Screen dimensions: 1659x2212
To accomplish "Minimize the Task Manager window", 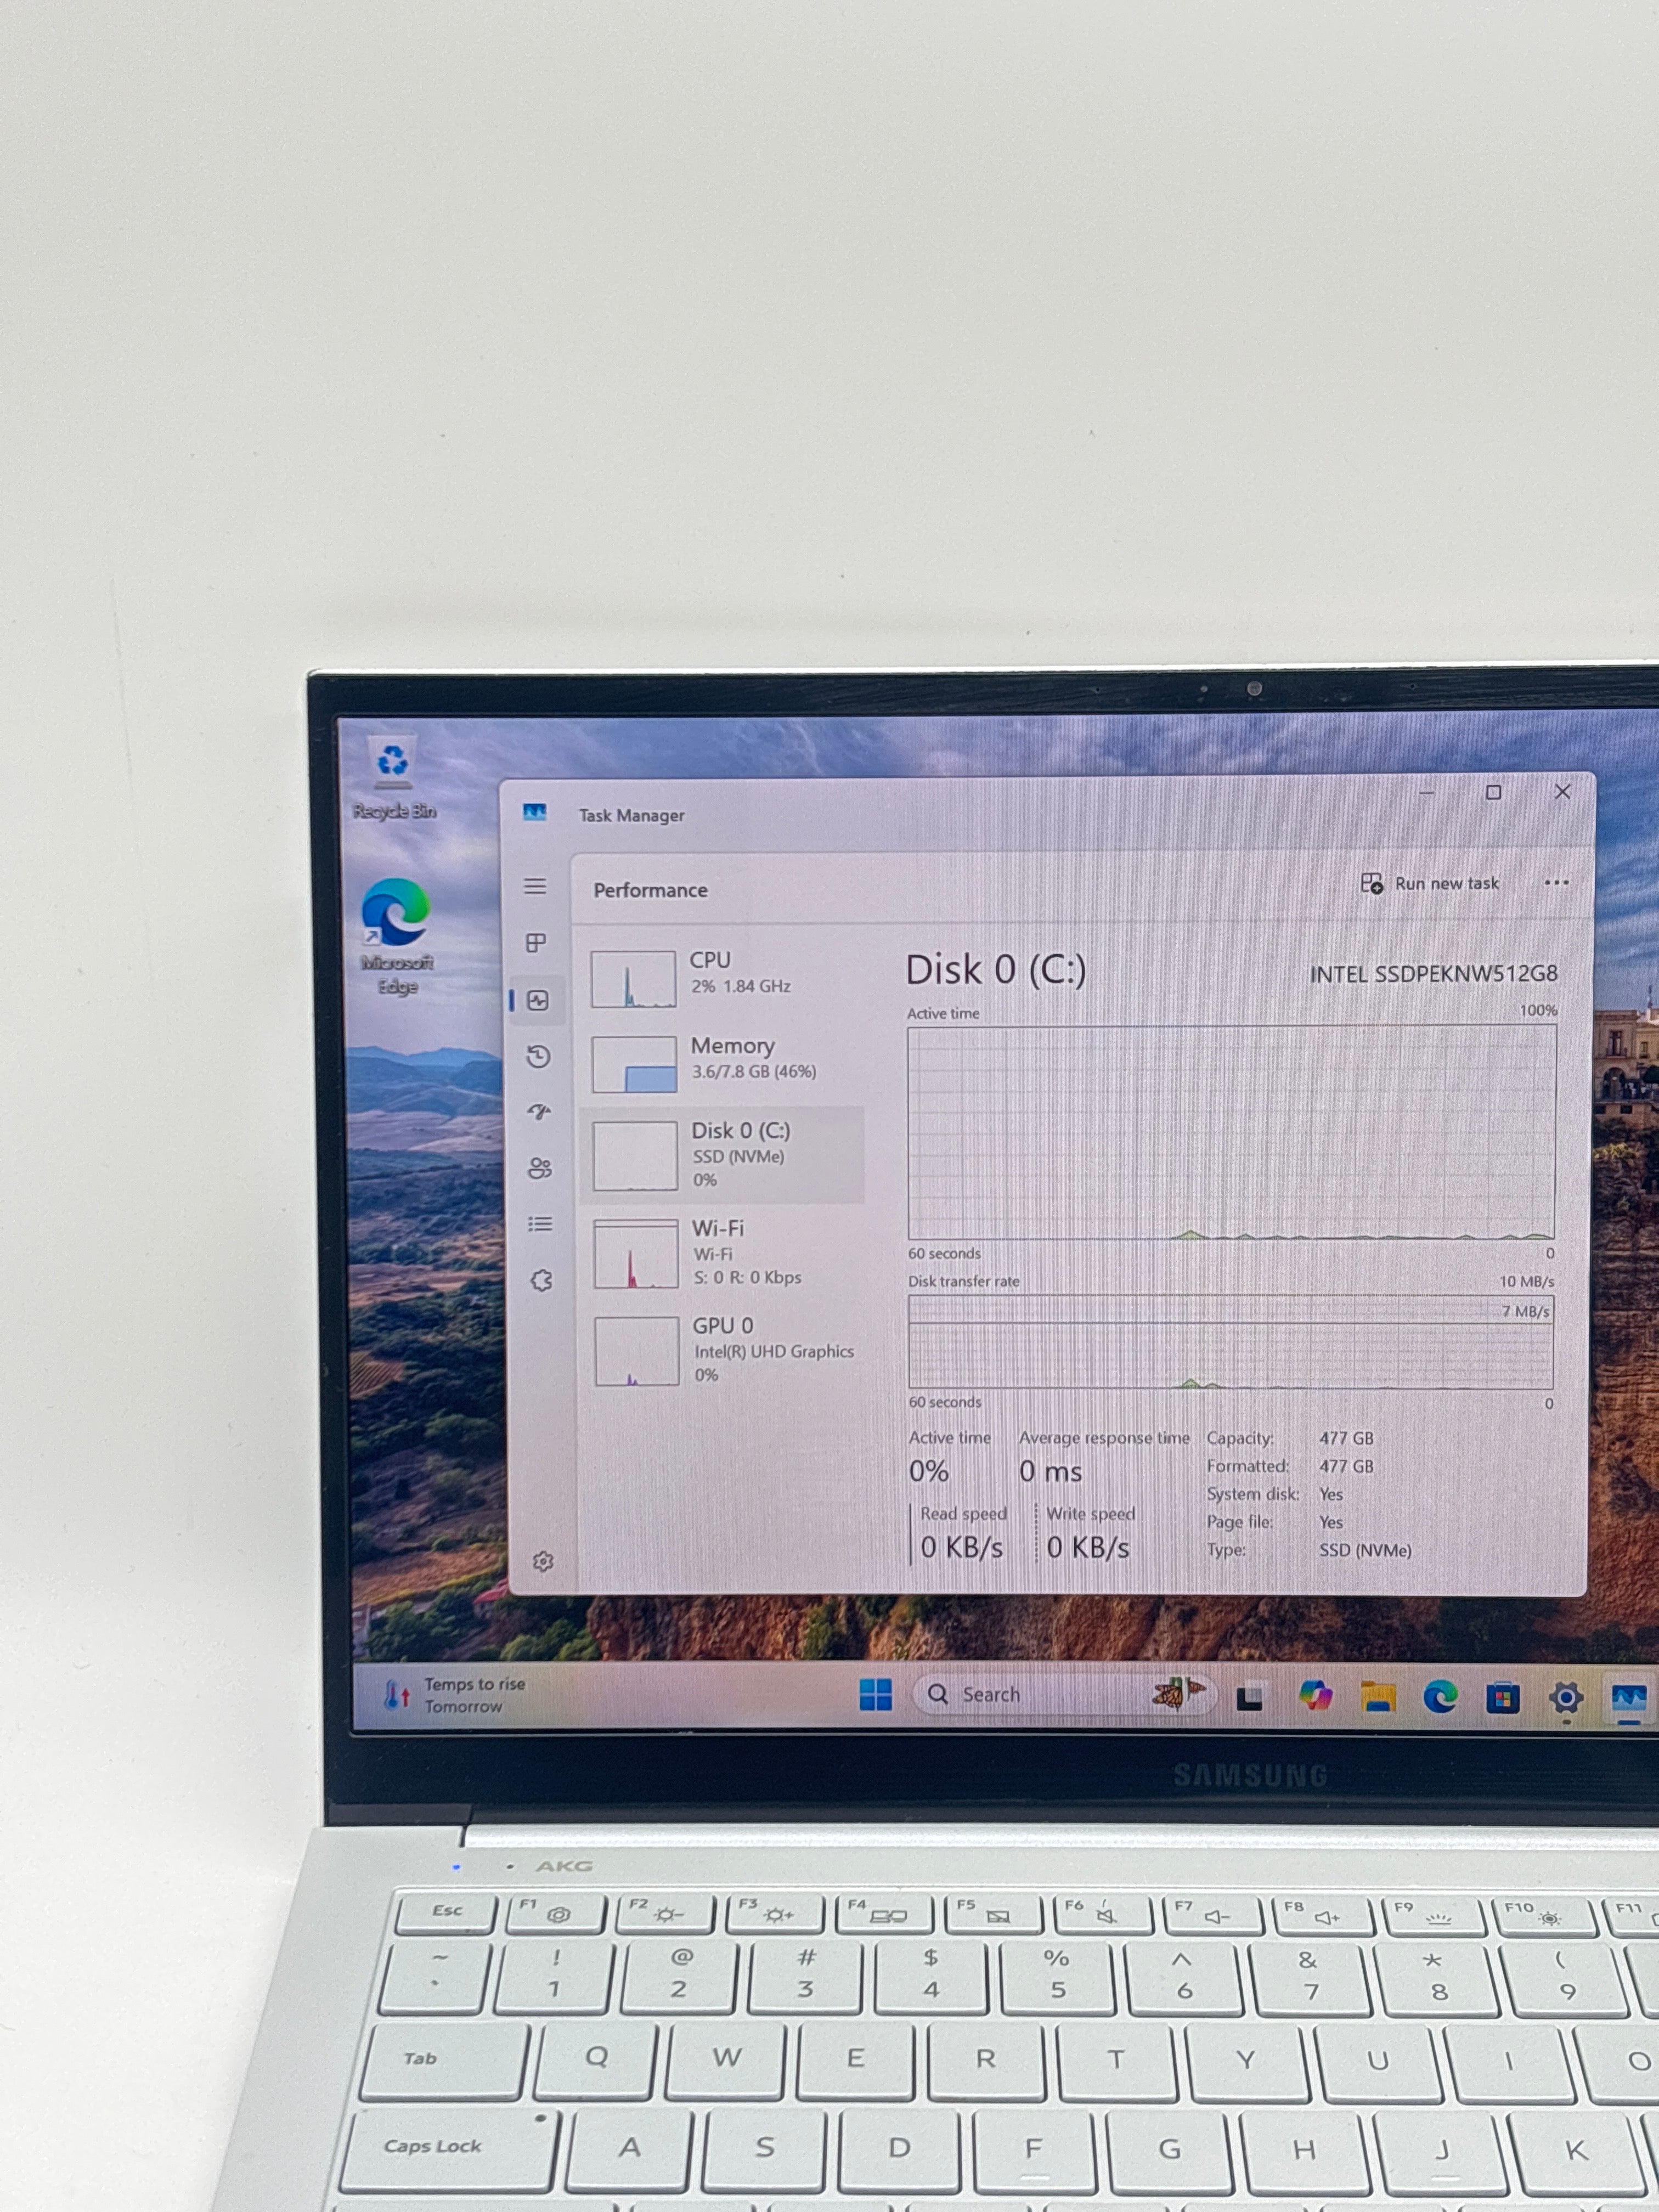I will point(1426,793).
